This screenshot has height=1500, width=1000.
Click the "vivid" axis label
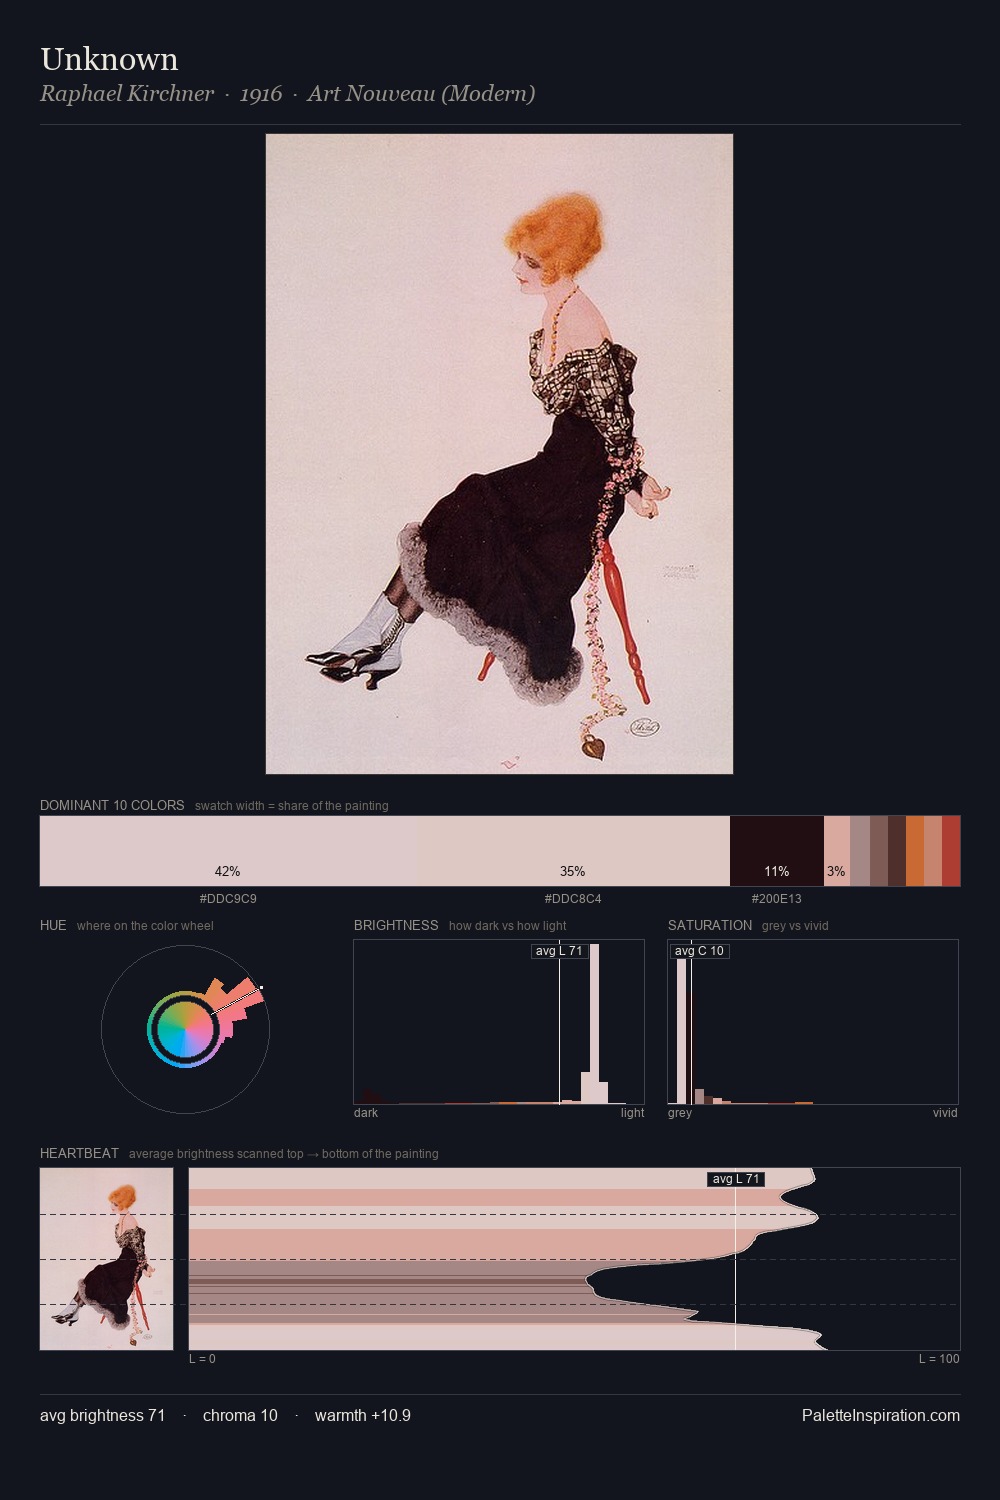[x=945, y=1113]
